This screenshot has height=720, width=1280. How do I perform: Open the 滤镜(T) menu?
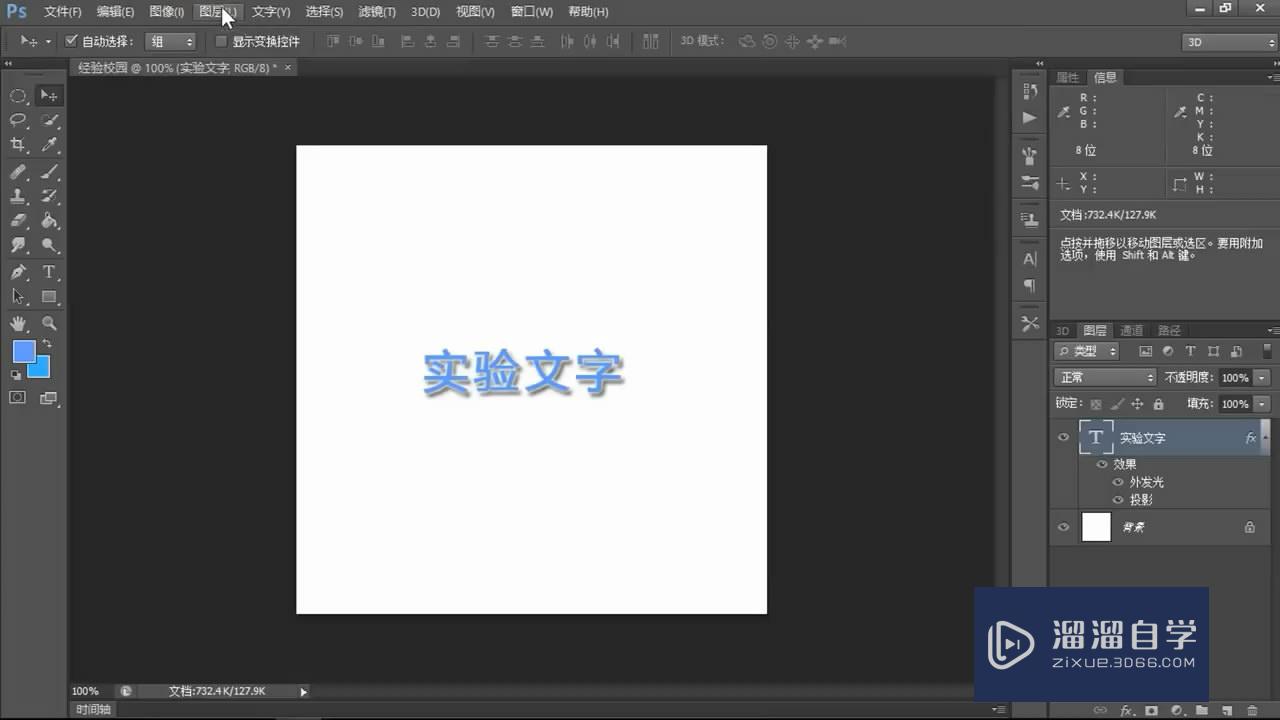377,12
